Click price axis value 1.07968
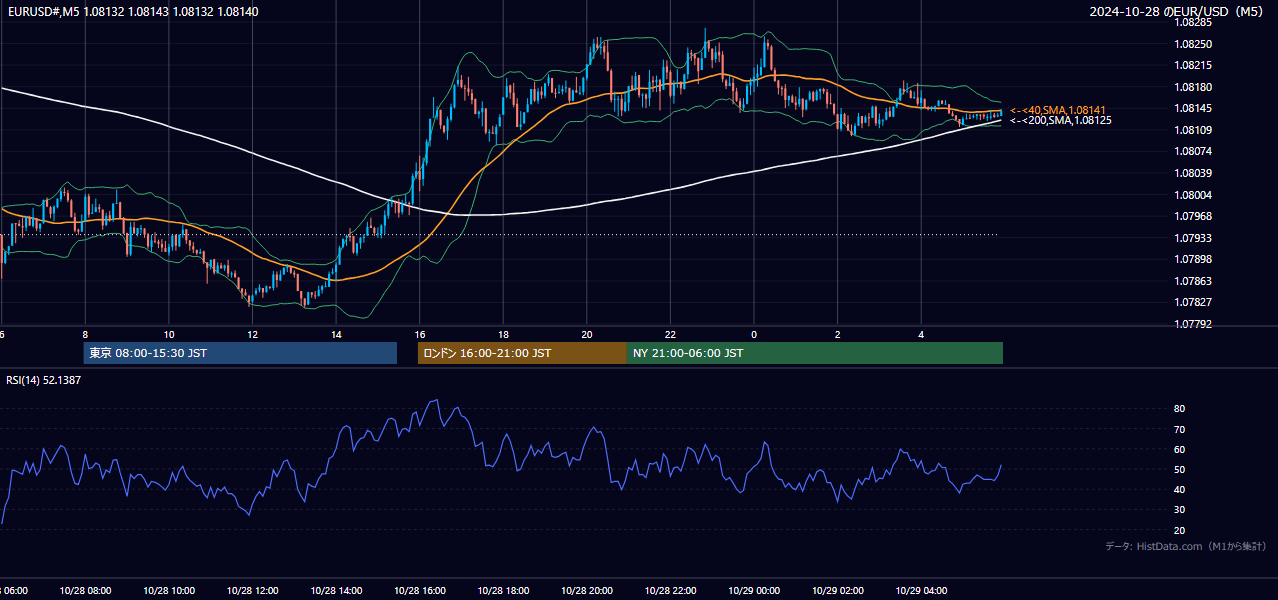This screenshot has width=1278, height=600. (x=1194, y=216)
